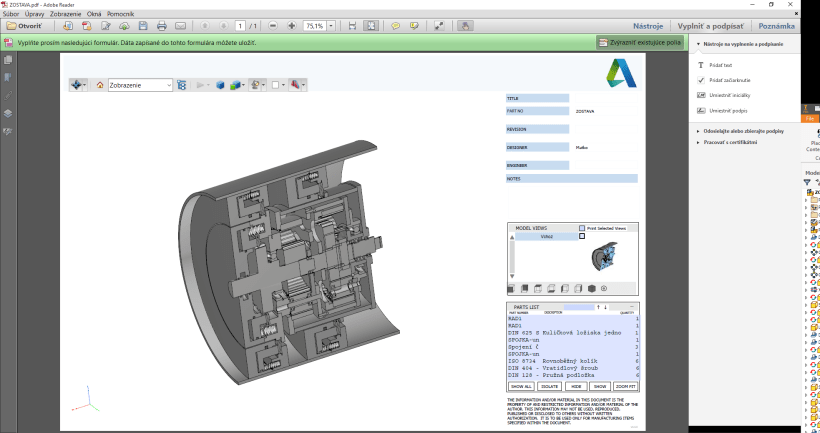Screen dimensions: 820x433
Task: Click the Save floppy disk icon
Action: [145, 26]
